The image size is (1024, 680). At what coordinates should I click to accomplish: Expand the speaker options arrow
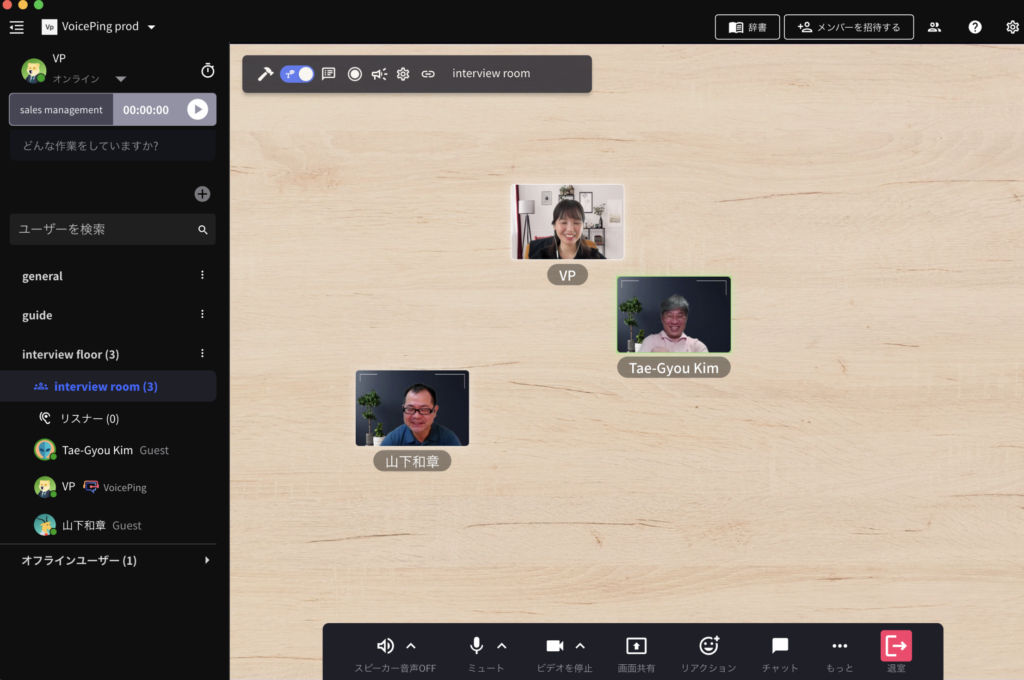pyautogui.click(x=411, y=646)
